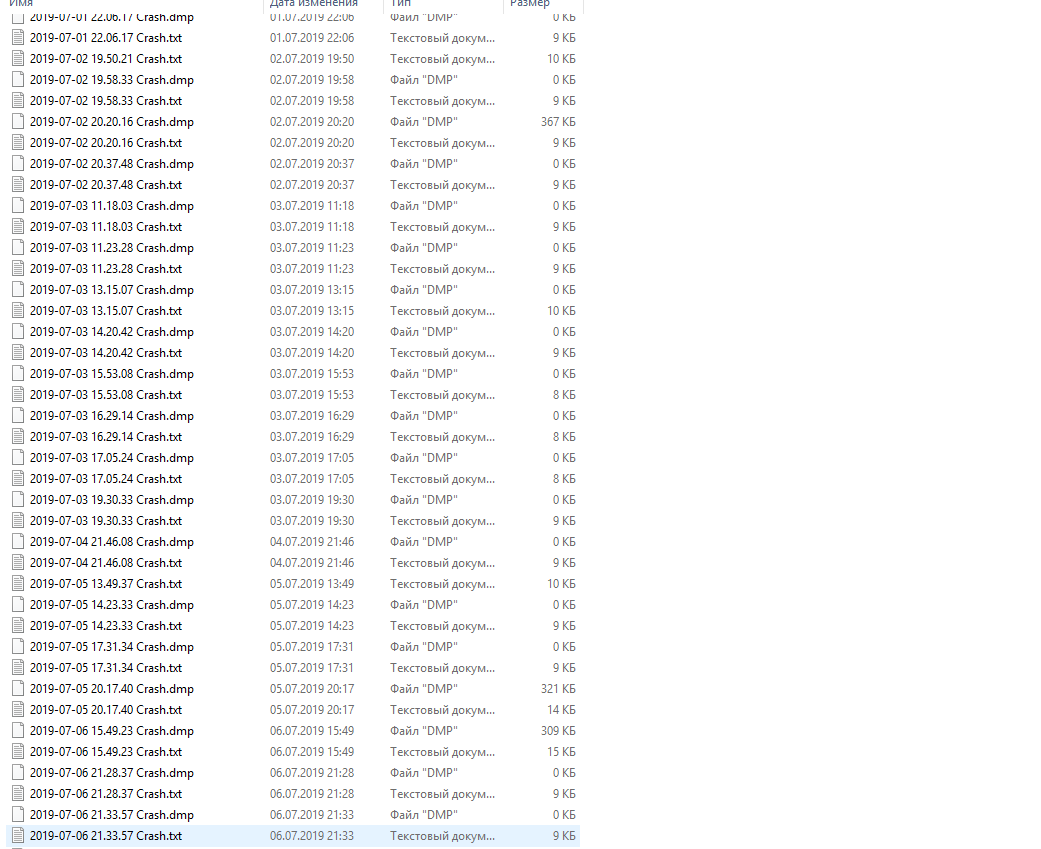The height and width of the screenshot is (849, 1041).
Task: Click the text icon for 2019-07-02 20.20.16 Crash.txt
Action: pyautogui.click(x=18, y=143)
